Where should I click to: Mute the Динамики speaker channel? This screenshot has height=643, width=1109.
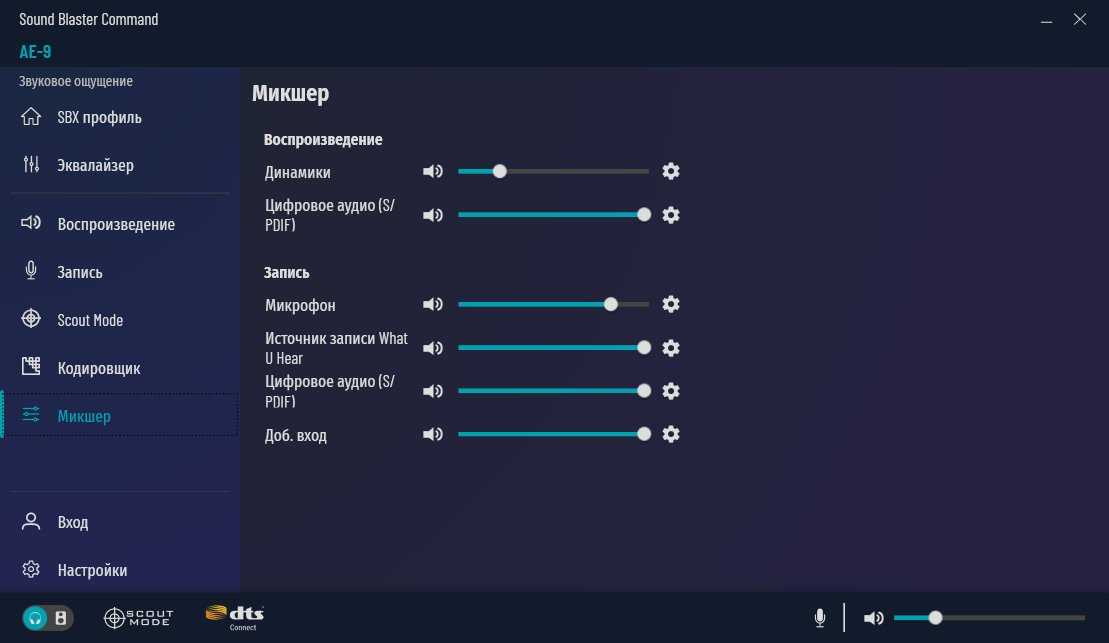432,172
